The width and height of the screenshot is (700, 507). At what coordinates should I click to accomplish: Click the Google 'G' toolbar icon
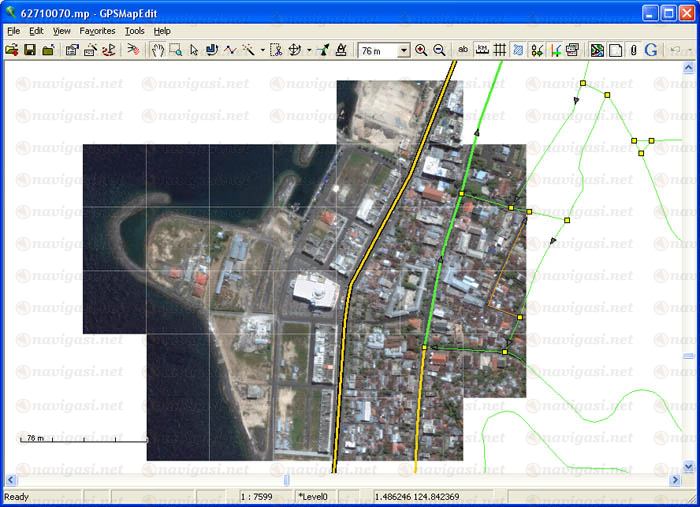tap(651, 50)
